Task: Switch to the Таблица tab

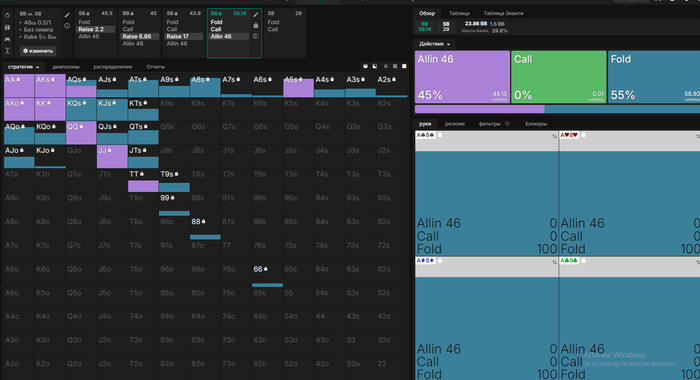Action: coord(459,13)
